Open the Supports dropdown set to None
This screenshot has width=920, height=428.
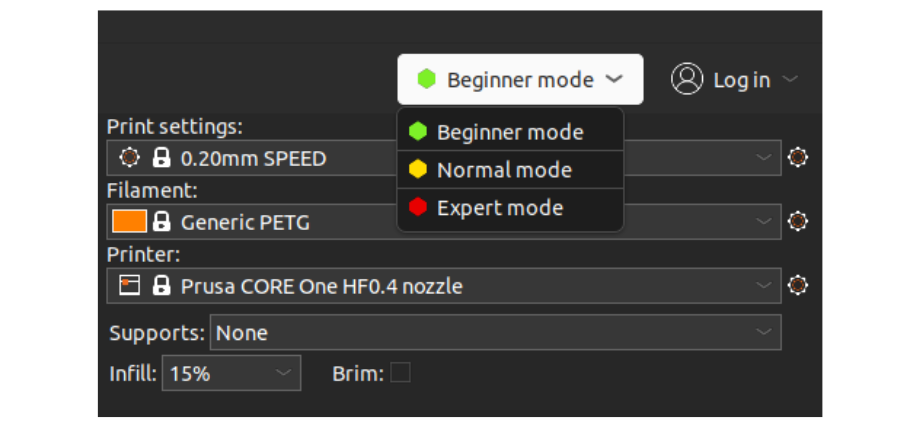click(x=495, y=332)
